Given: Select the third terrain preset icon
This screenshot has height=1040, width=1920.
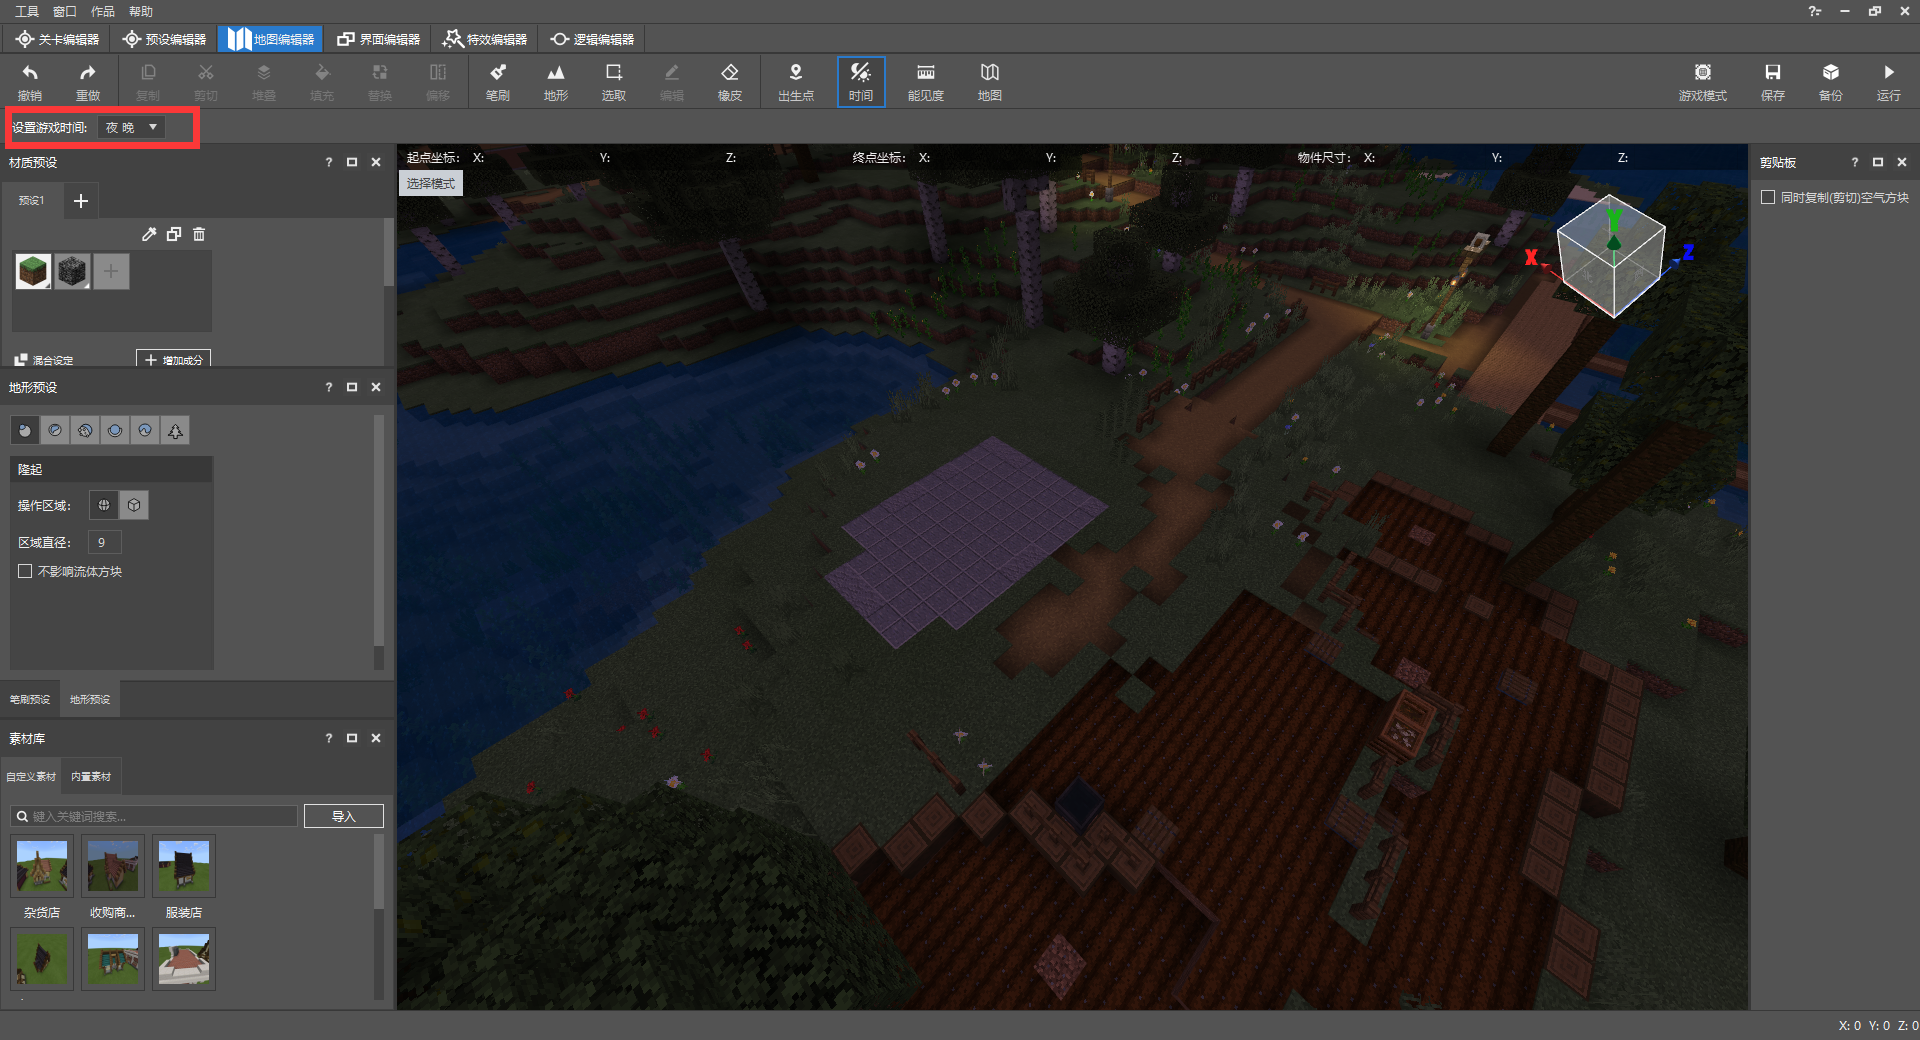Looking at the screenshot, I should click(85, 430).
